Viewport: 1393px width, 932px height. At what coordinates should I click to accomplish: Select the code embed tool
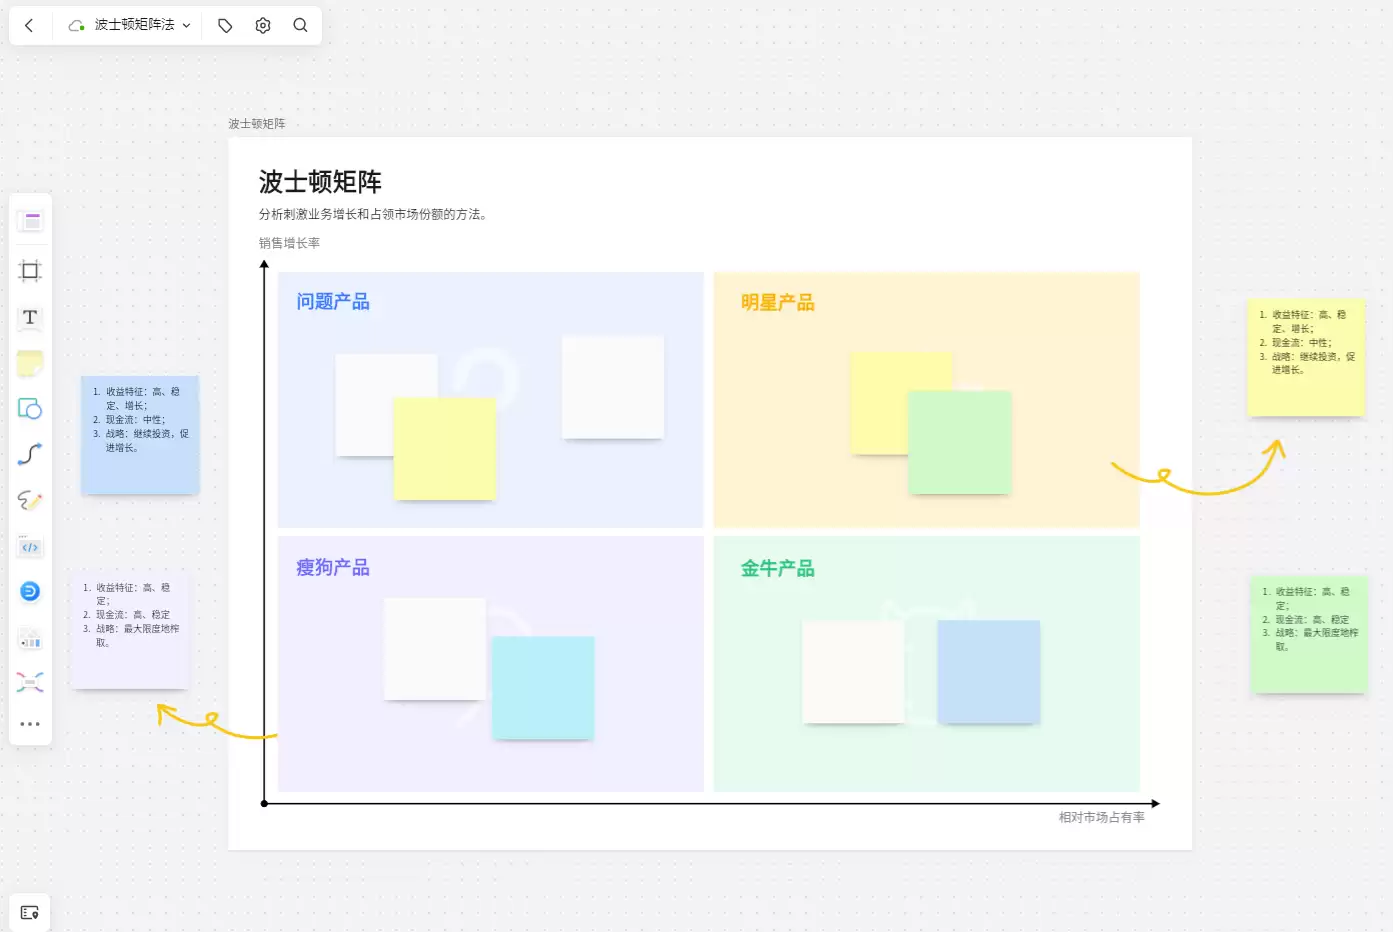[30, 547]
